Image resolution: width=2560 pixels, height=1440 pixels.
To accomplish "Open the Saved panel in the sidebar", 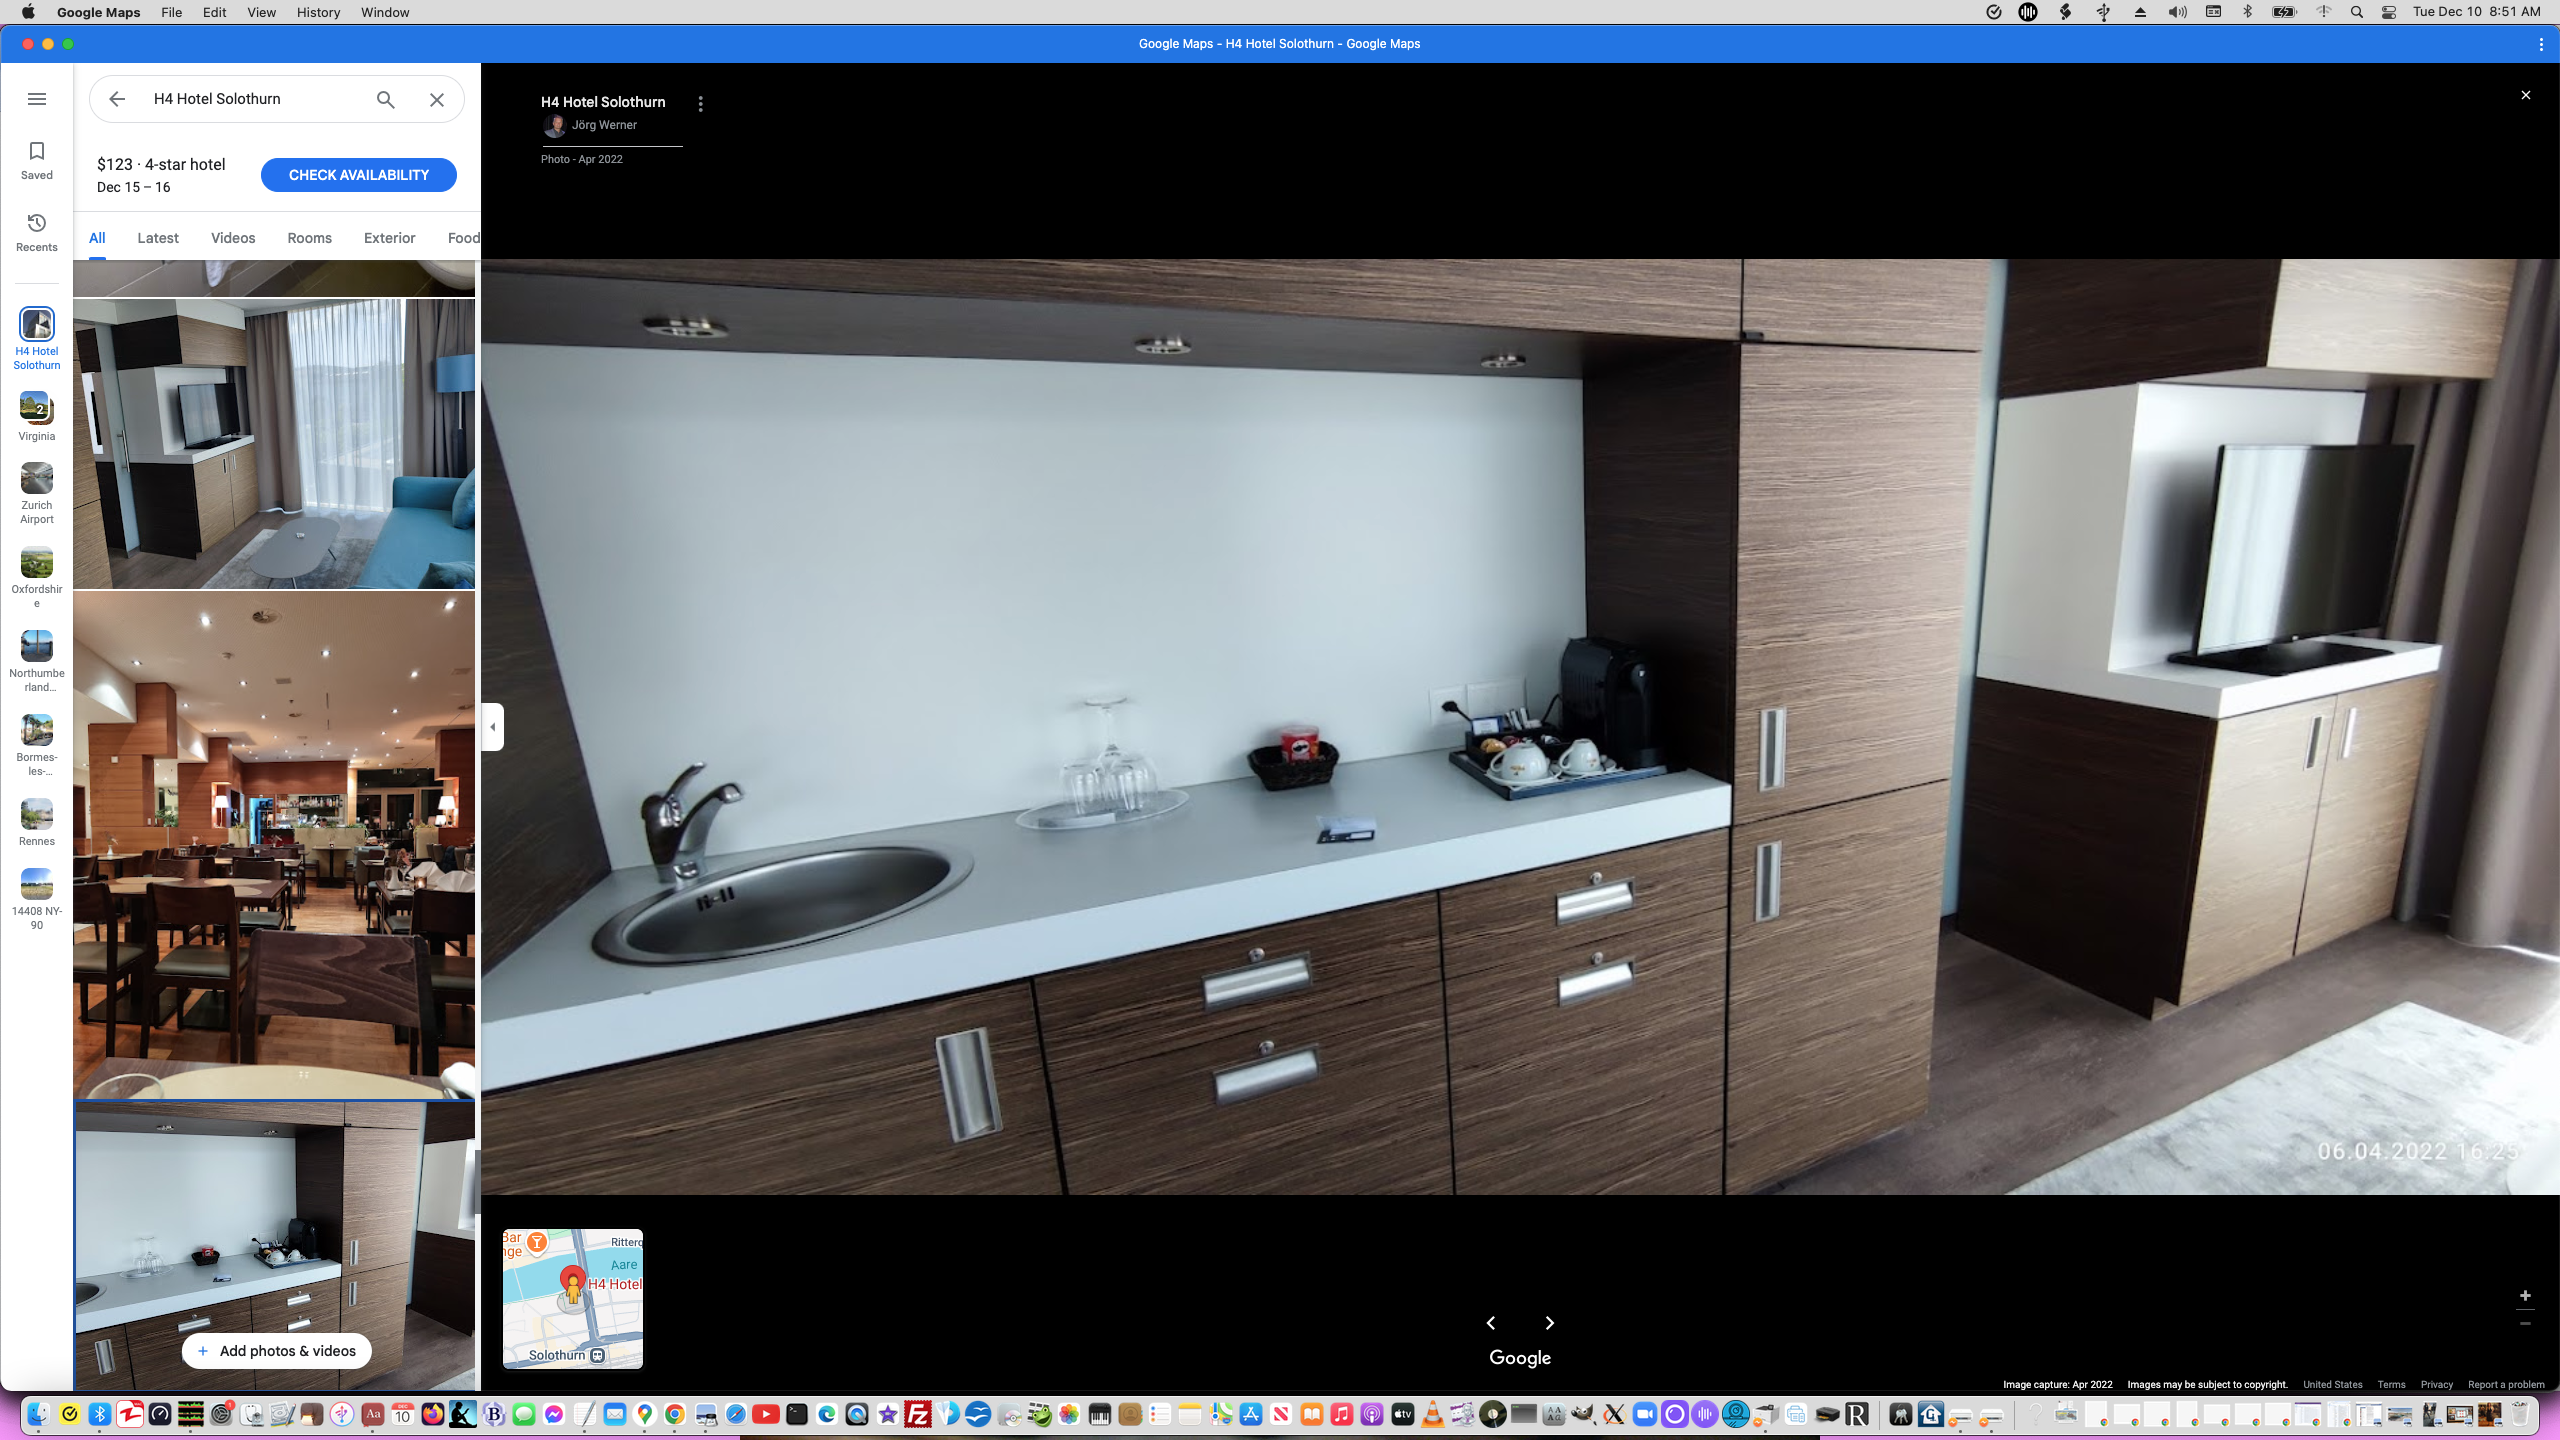I will click(x=36, y=160).
